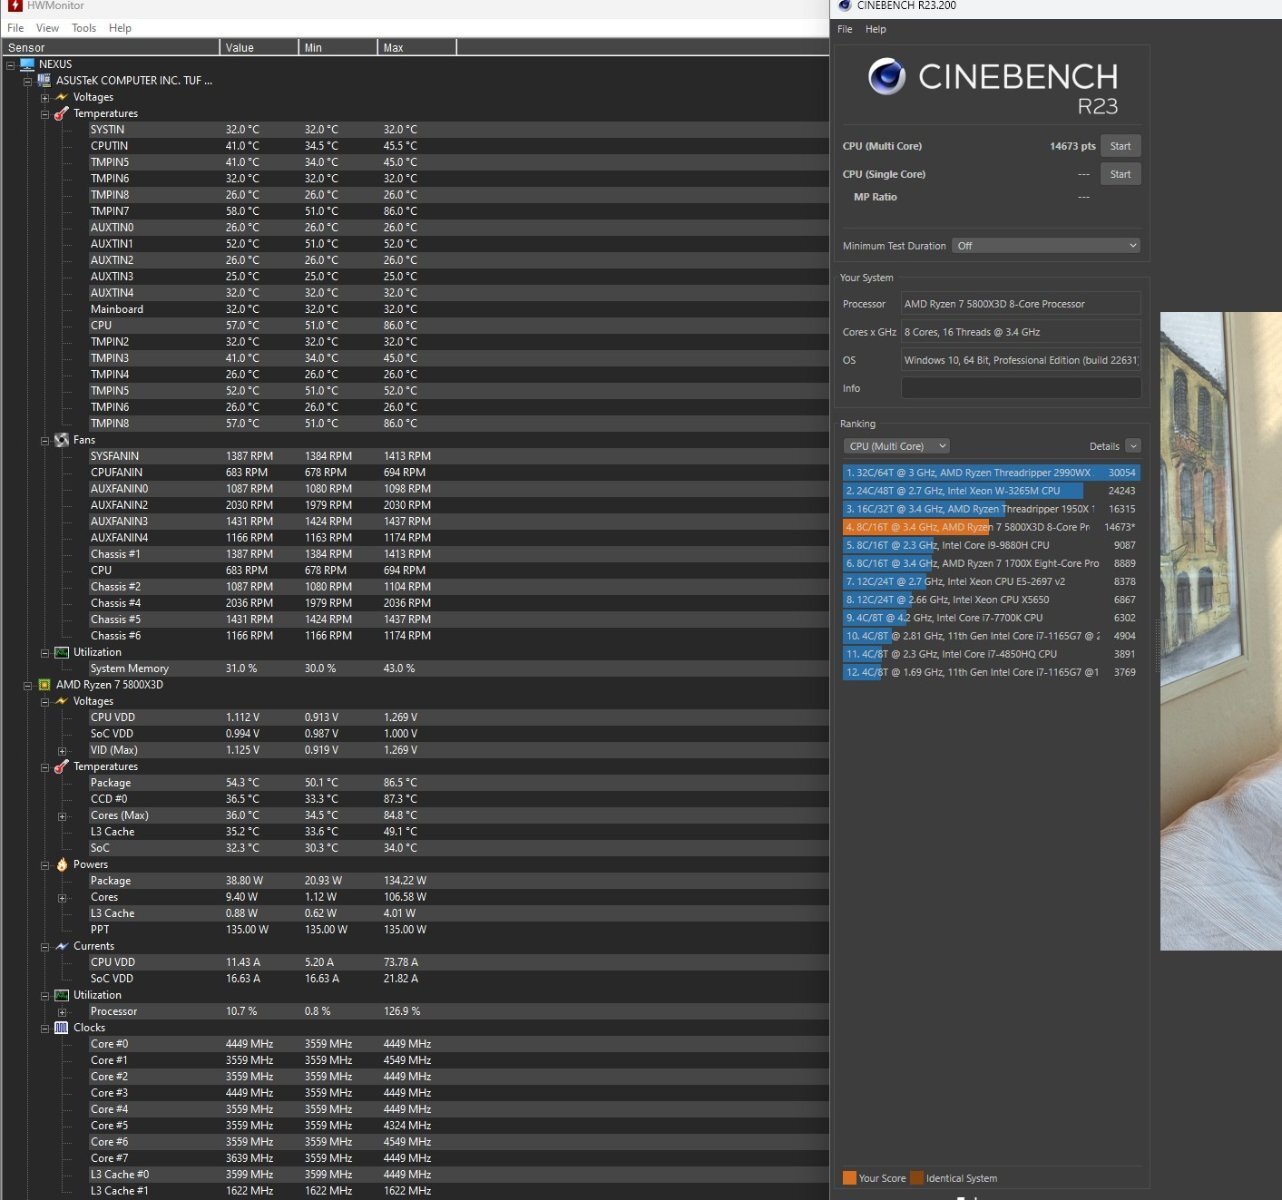Image resolution: width=1282 pixels, height=1200 pixels.
Task: Click the Cinebench title bar app icon
Action: [845, 5]
